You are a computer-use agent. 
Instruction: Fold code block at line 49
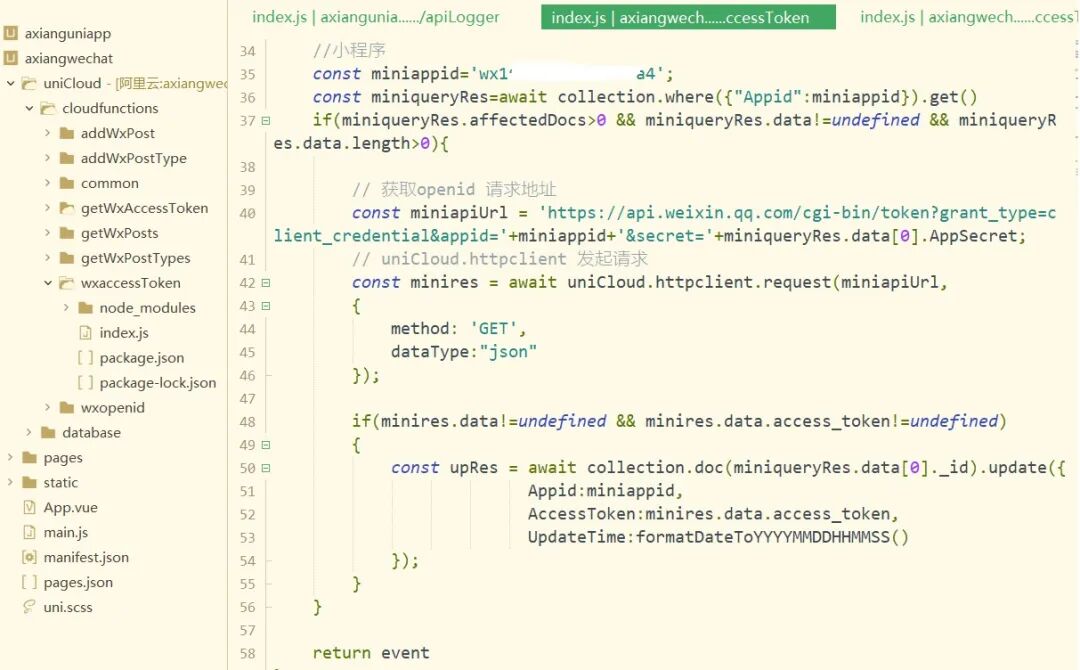(266, 445)
